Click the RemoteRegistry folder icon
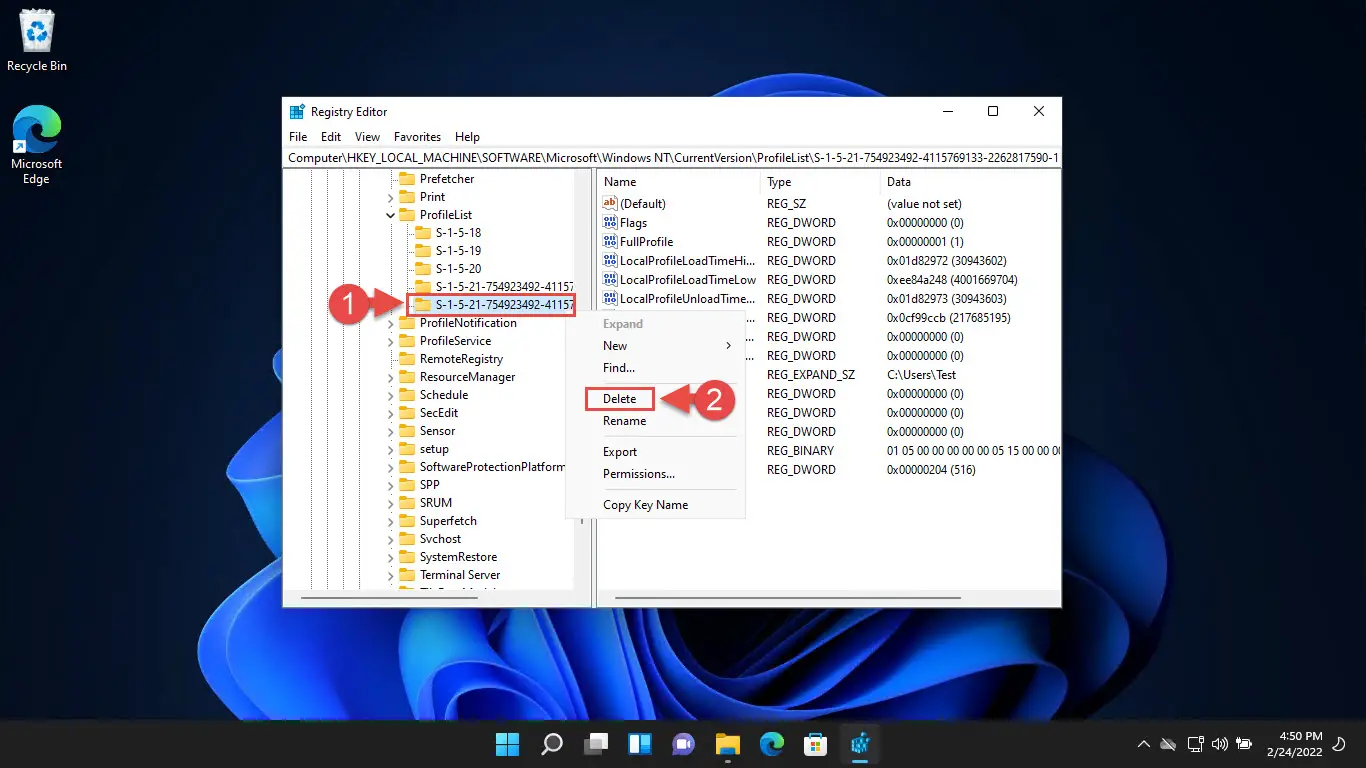The image size is (1366, 768). point(406,359)
